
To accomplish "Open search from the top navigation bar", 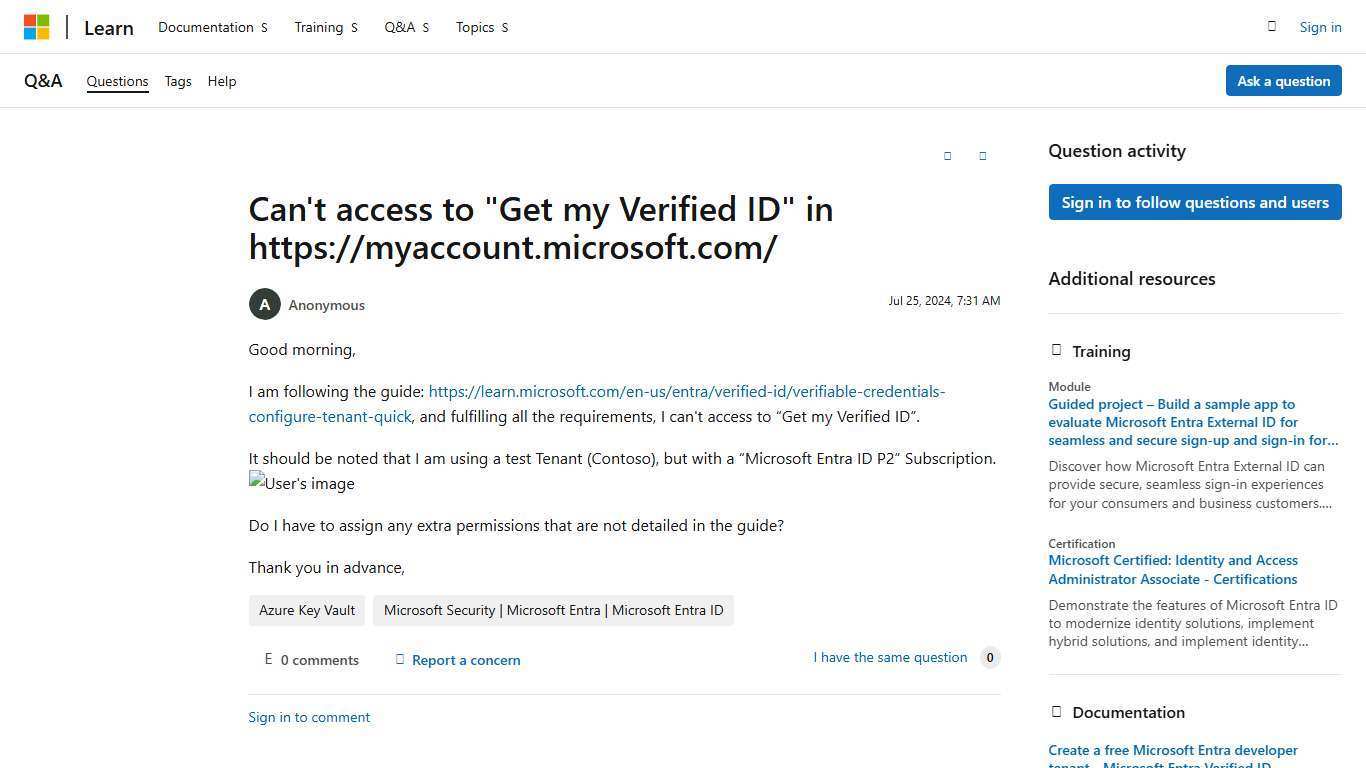I will coord(1272,26).
